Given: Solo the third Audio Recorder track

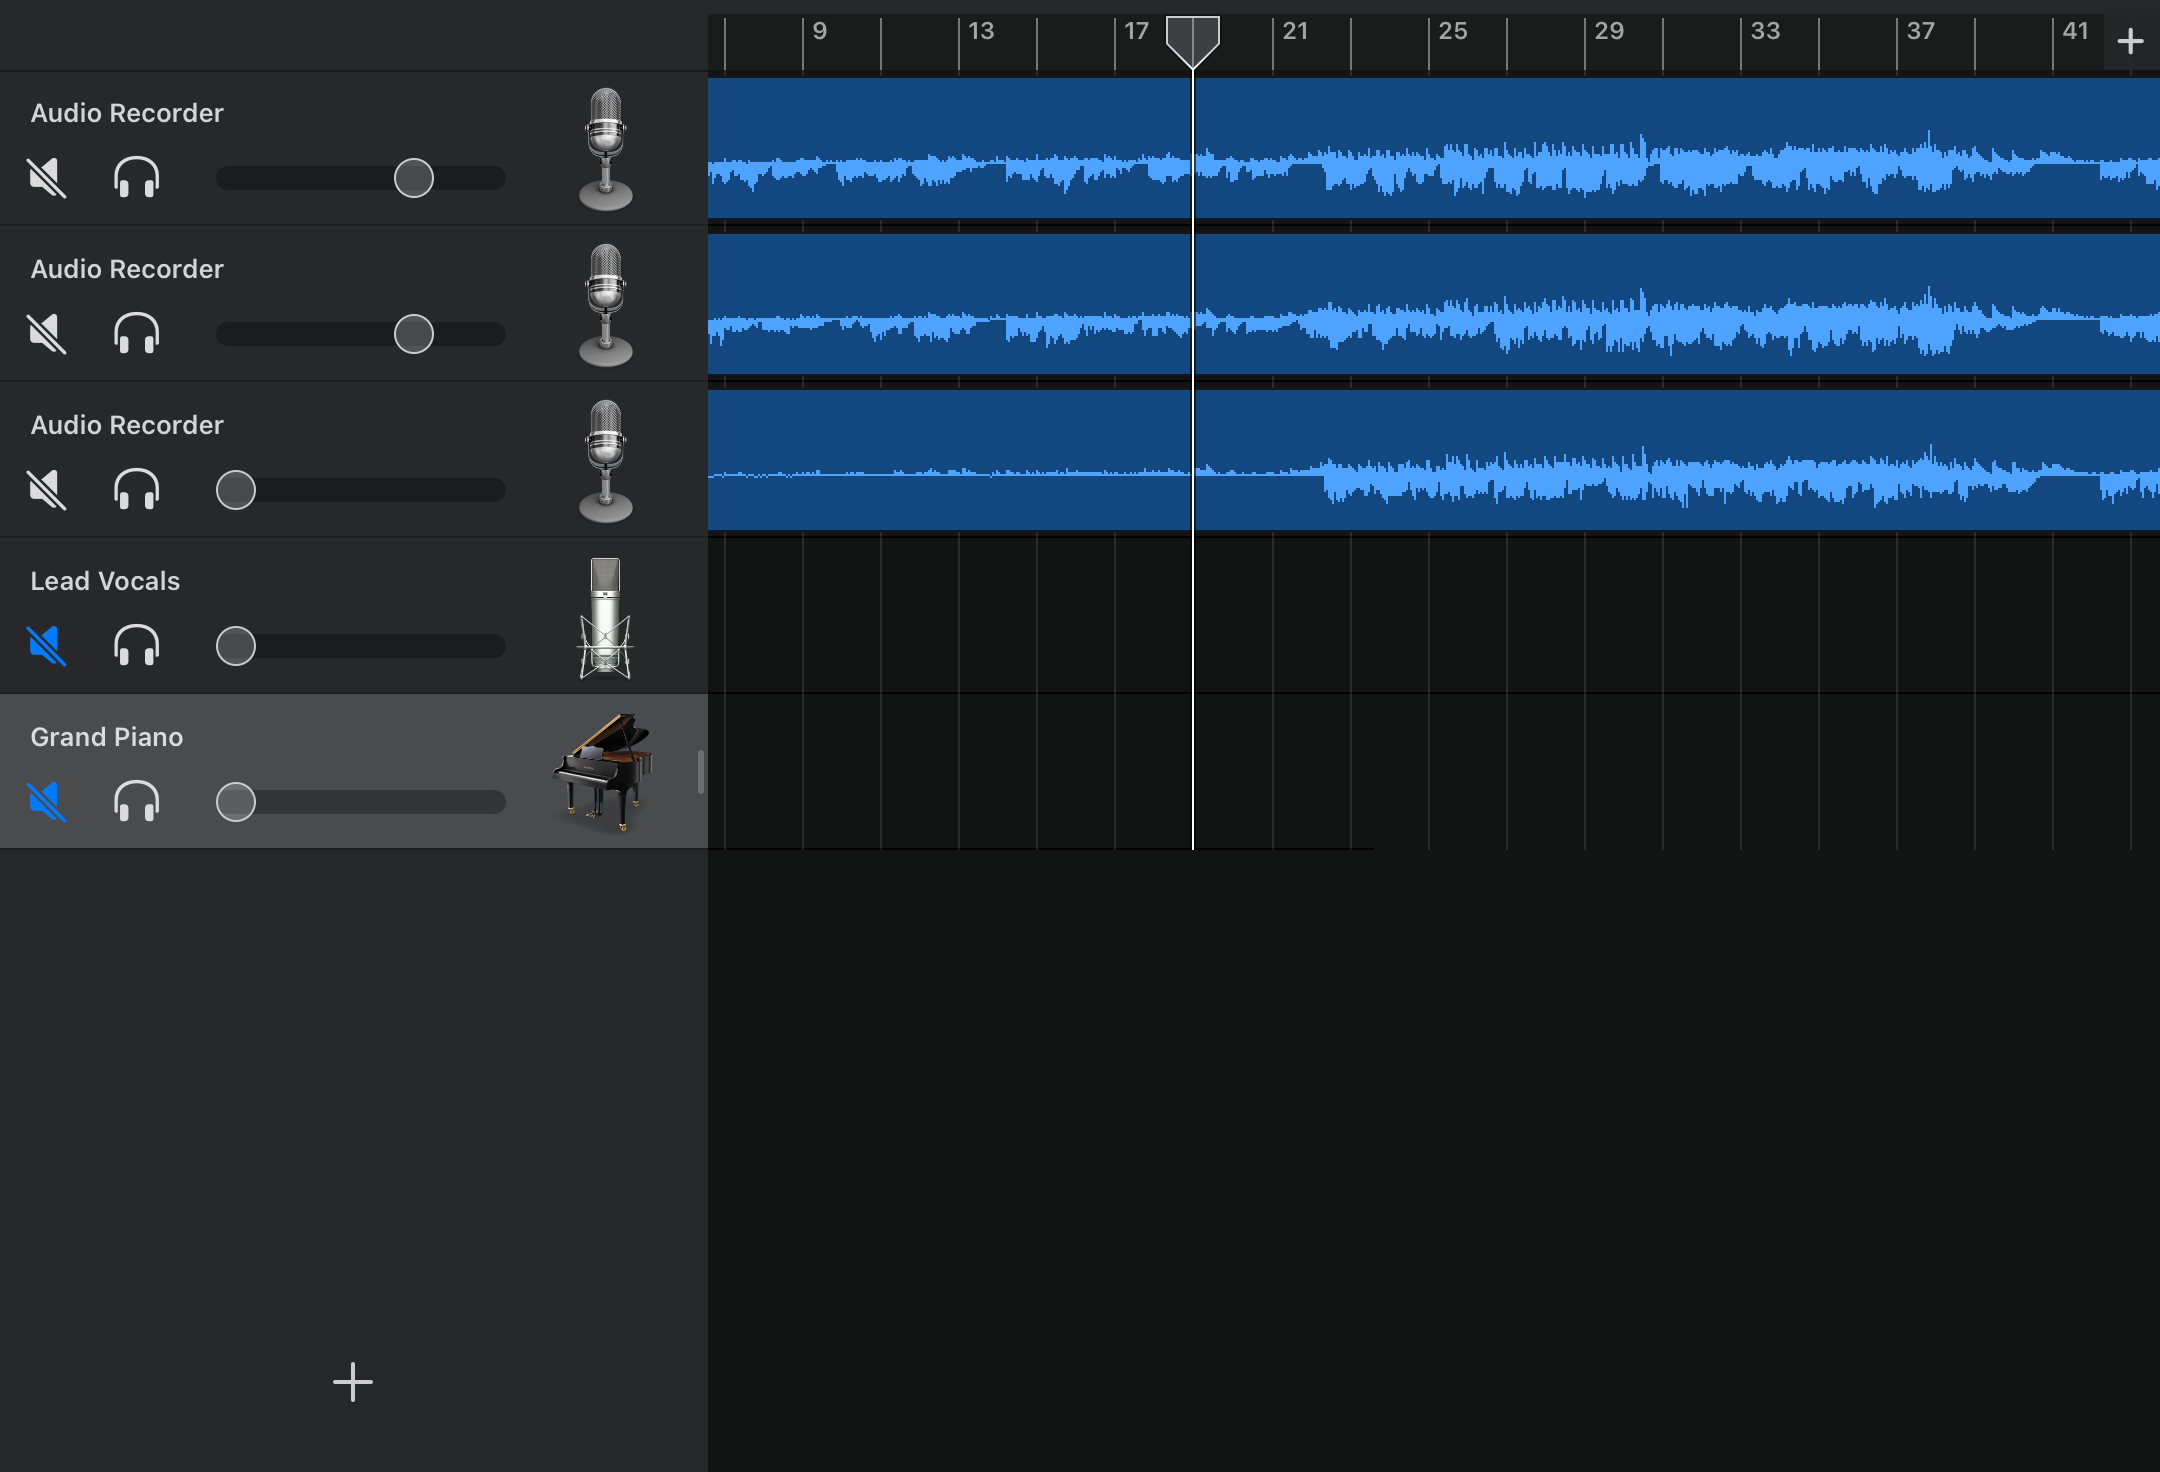Looking at the screenshot, I should (137, 490).
